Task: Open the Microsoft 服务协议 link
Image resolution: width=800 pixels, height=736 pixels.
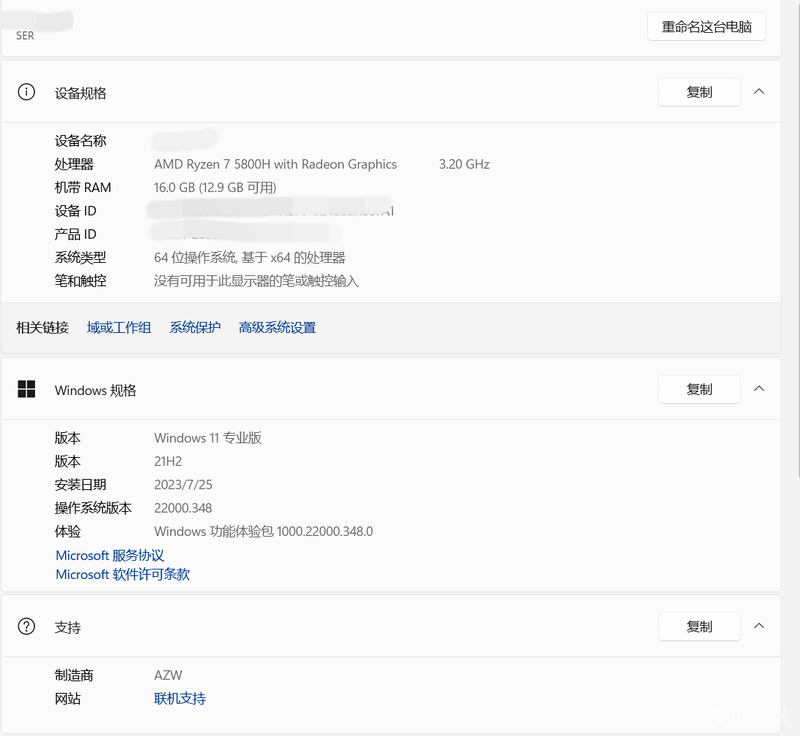Action: 110,555
